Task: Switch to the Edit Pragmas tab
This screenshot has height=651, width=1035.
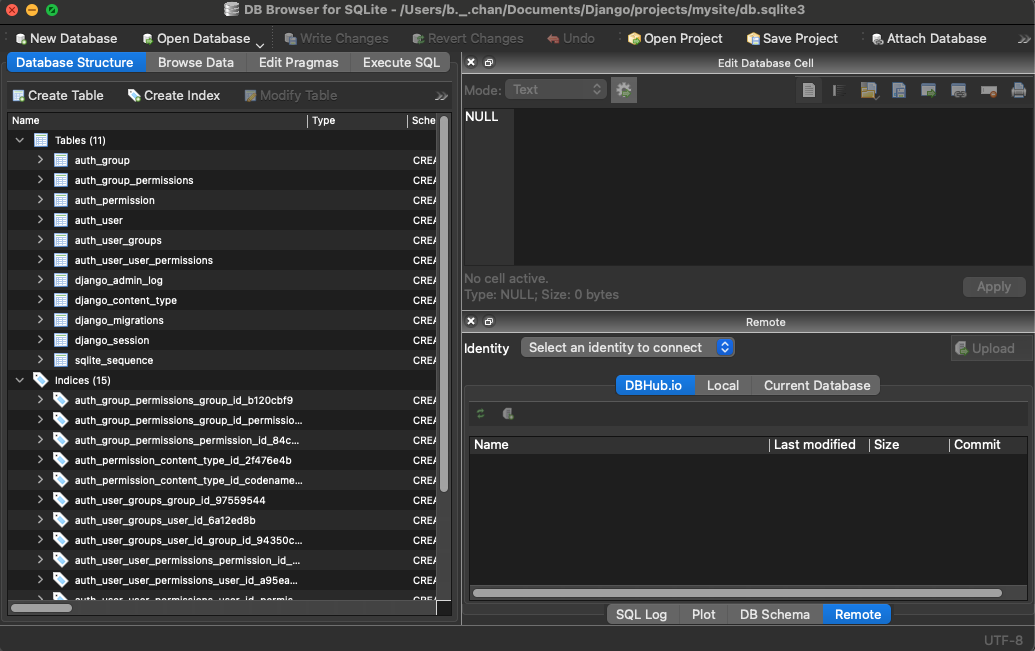Action: pos(298,62)
